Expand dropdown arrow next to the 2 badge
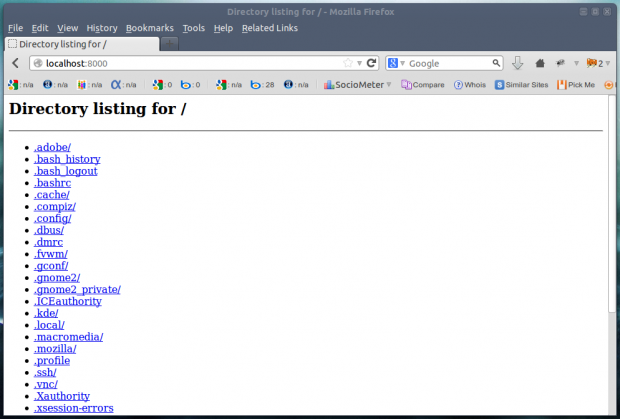Viewport: 620px width, 419px height. pos(608,63)
